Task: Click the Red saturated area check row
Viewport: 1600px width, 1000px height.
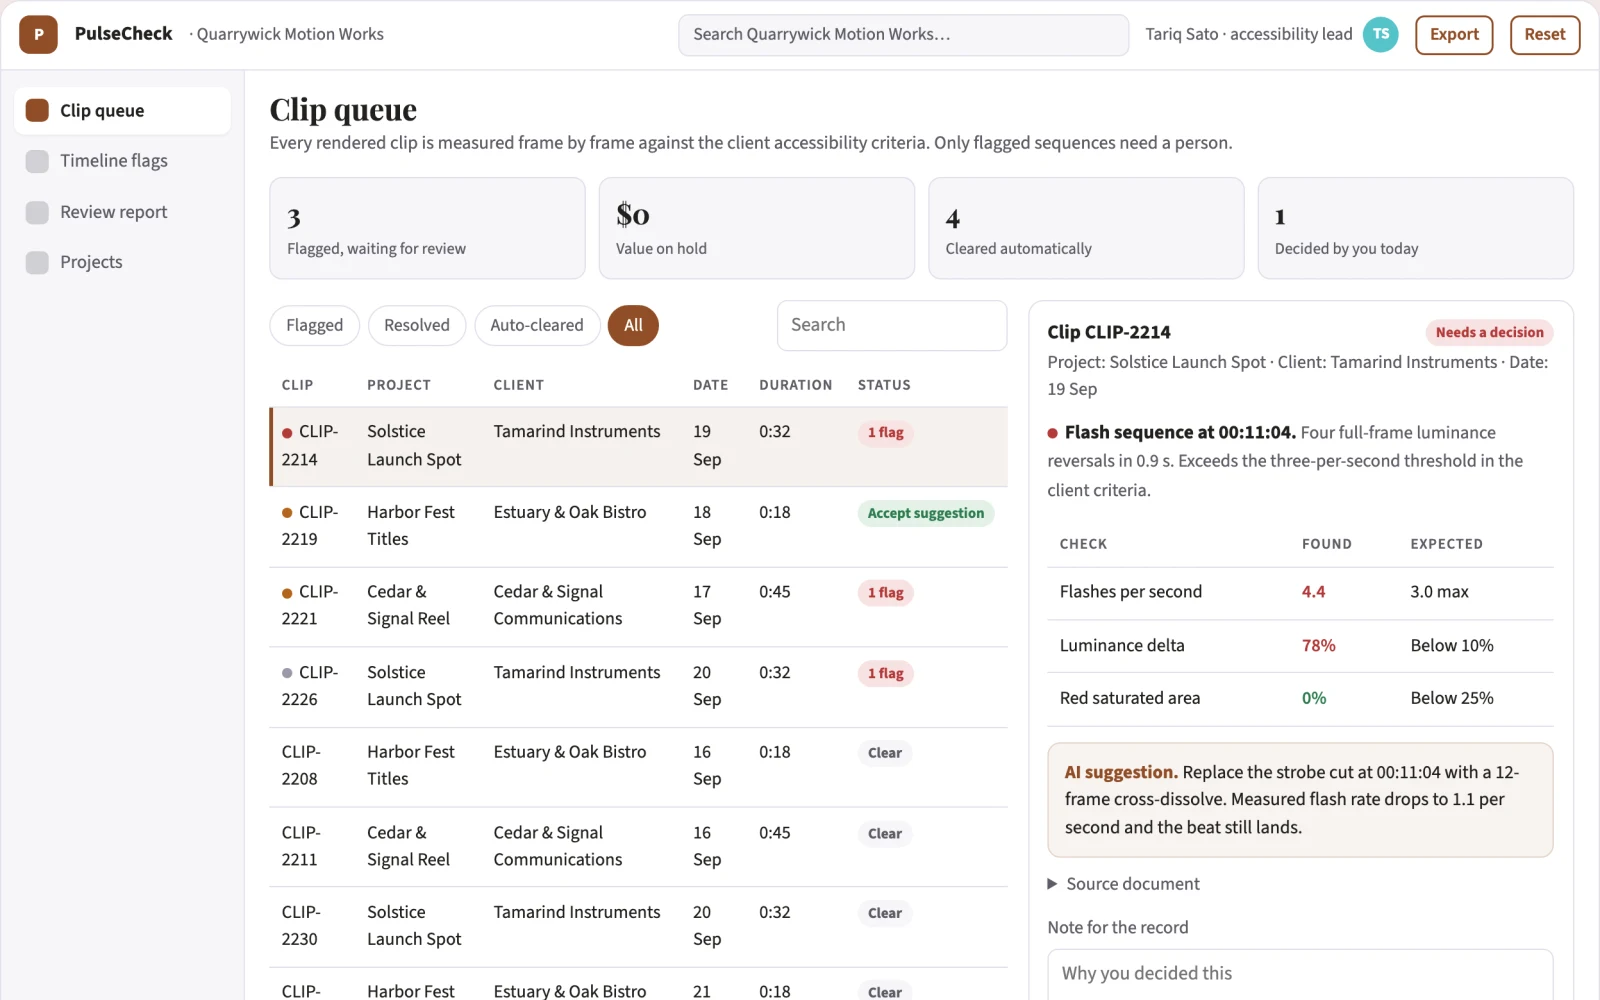Action: 1300,699
